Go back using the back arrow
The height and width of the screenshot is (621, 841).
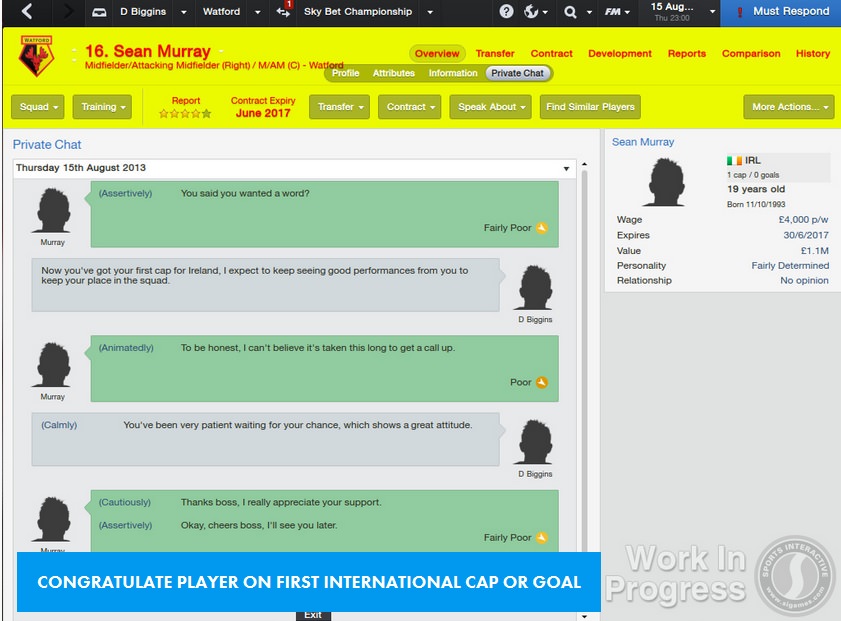[x=26, y=12]
